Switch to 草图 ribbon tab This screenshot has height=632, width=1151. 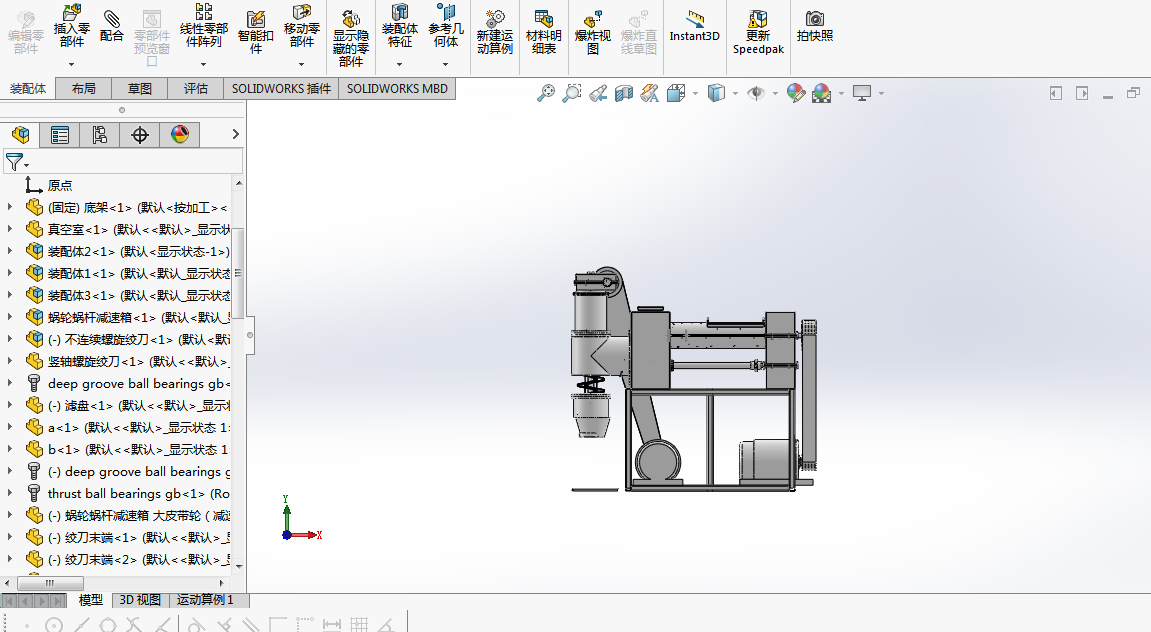point(139,89)
